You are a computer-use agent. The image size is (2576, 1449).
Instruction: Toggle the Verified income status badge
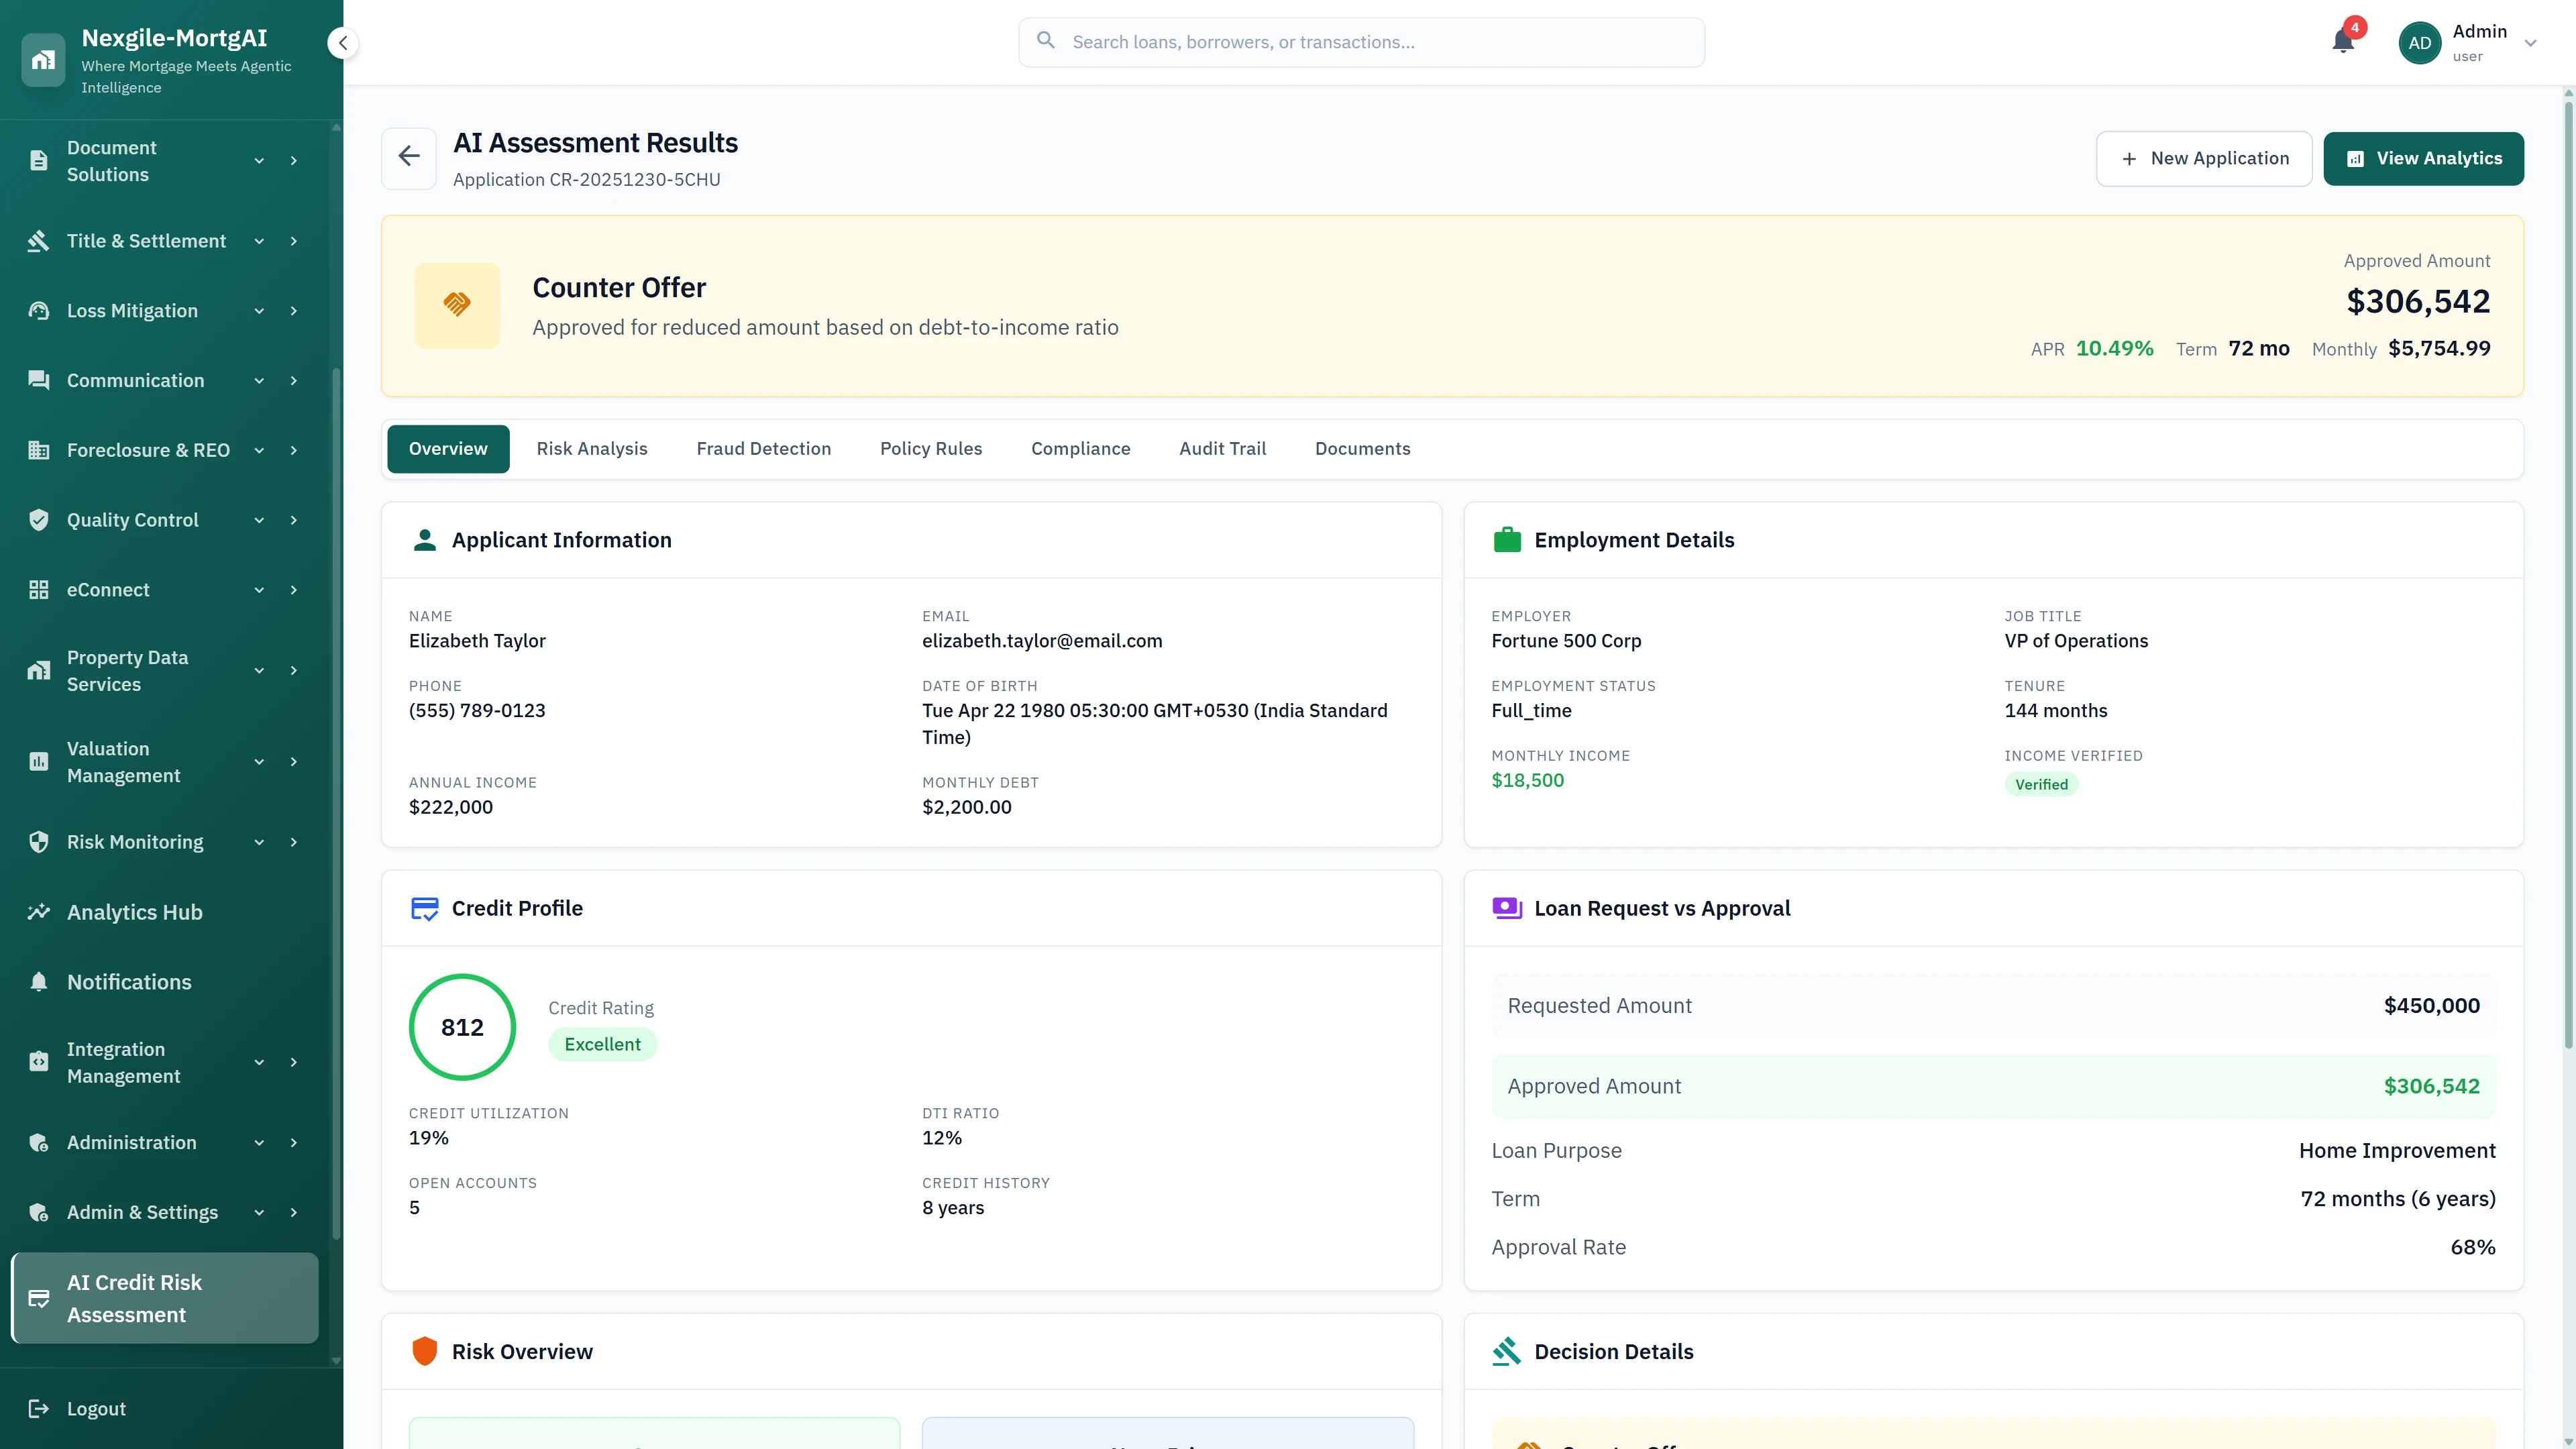(2042, 784)
